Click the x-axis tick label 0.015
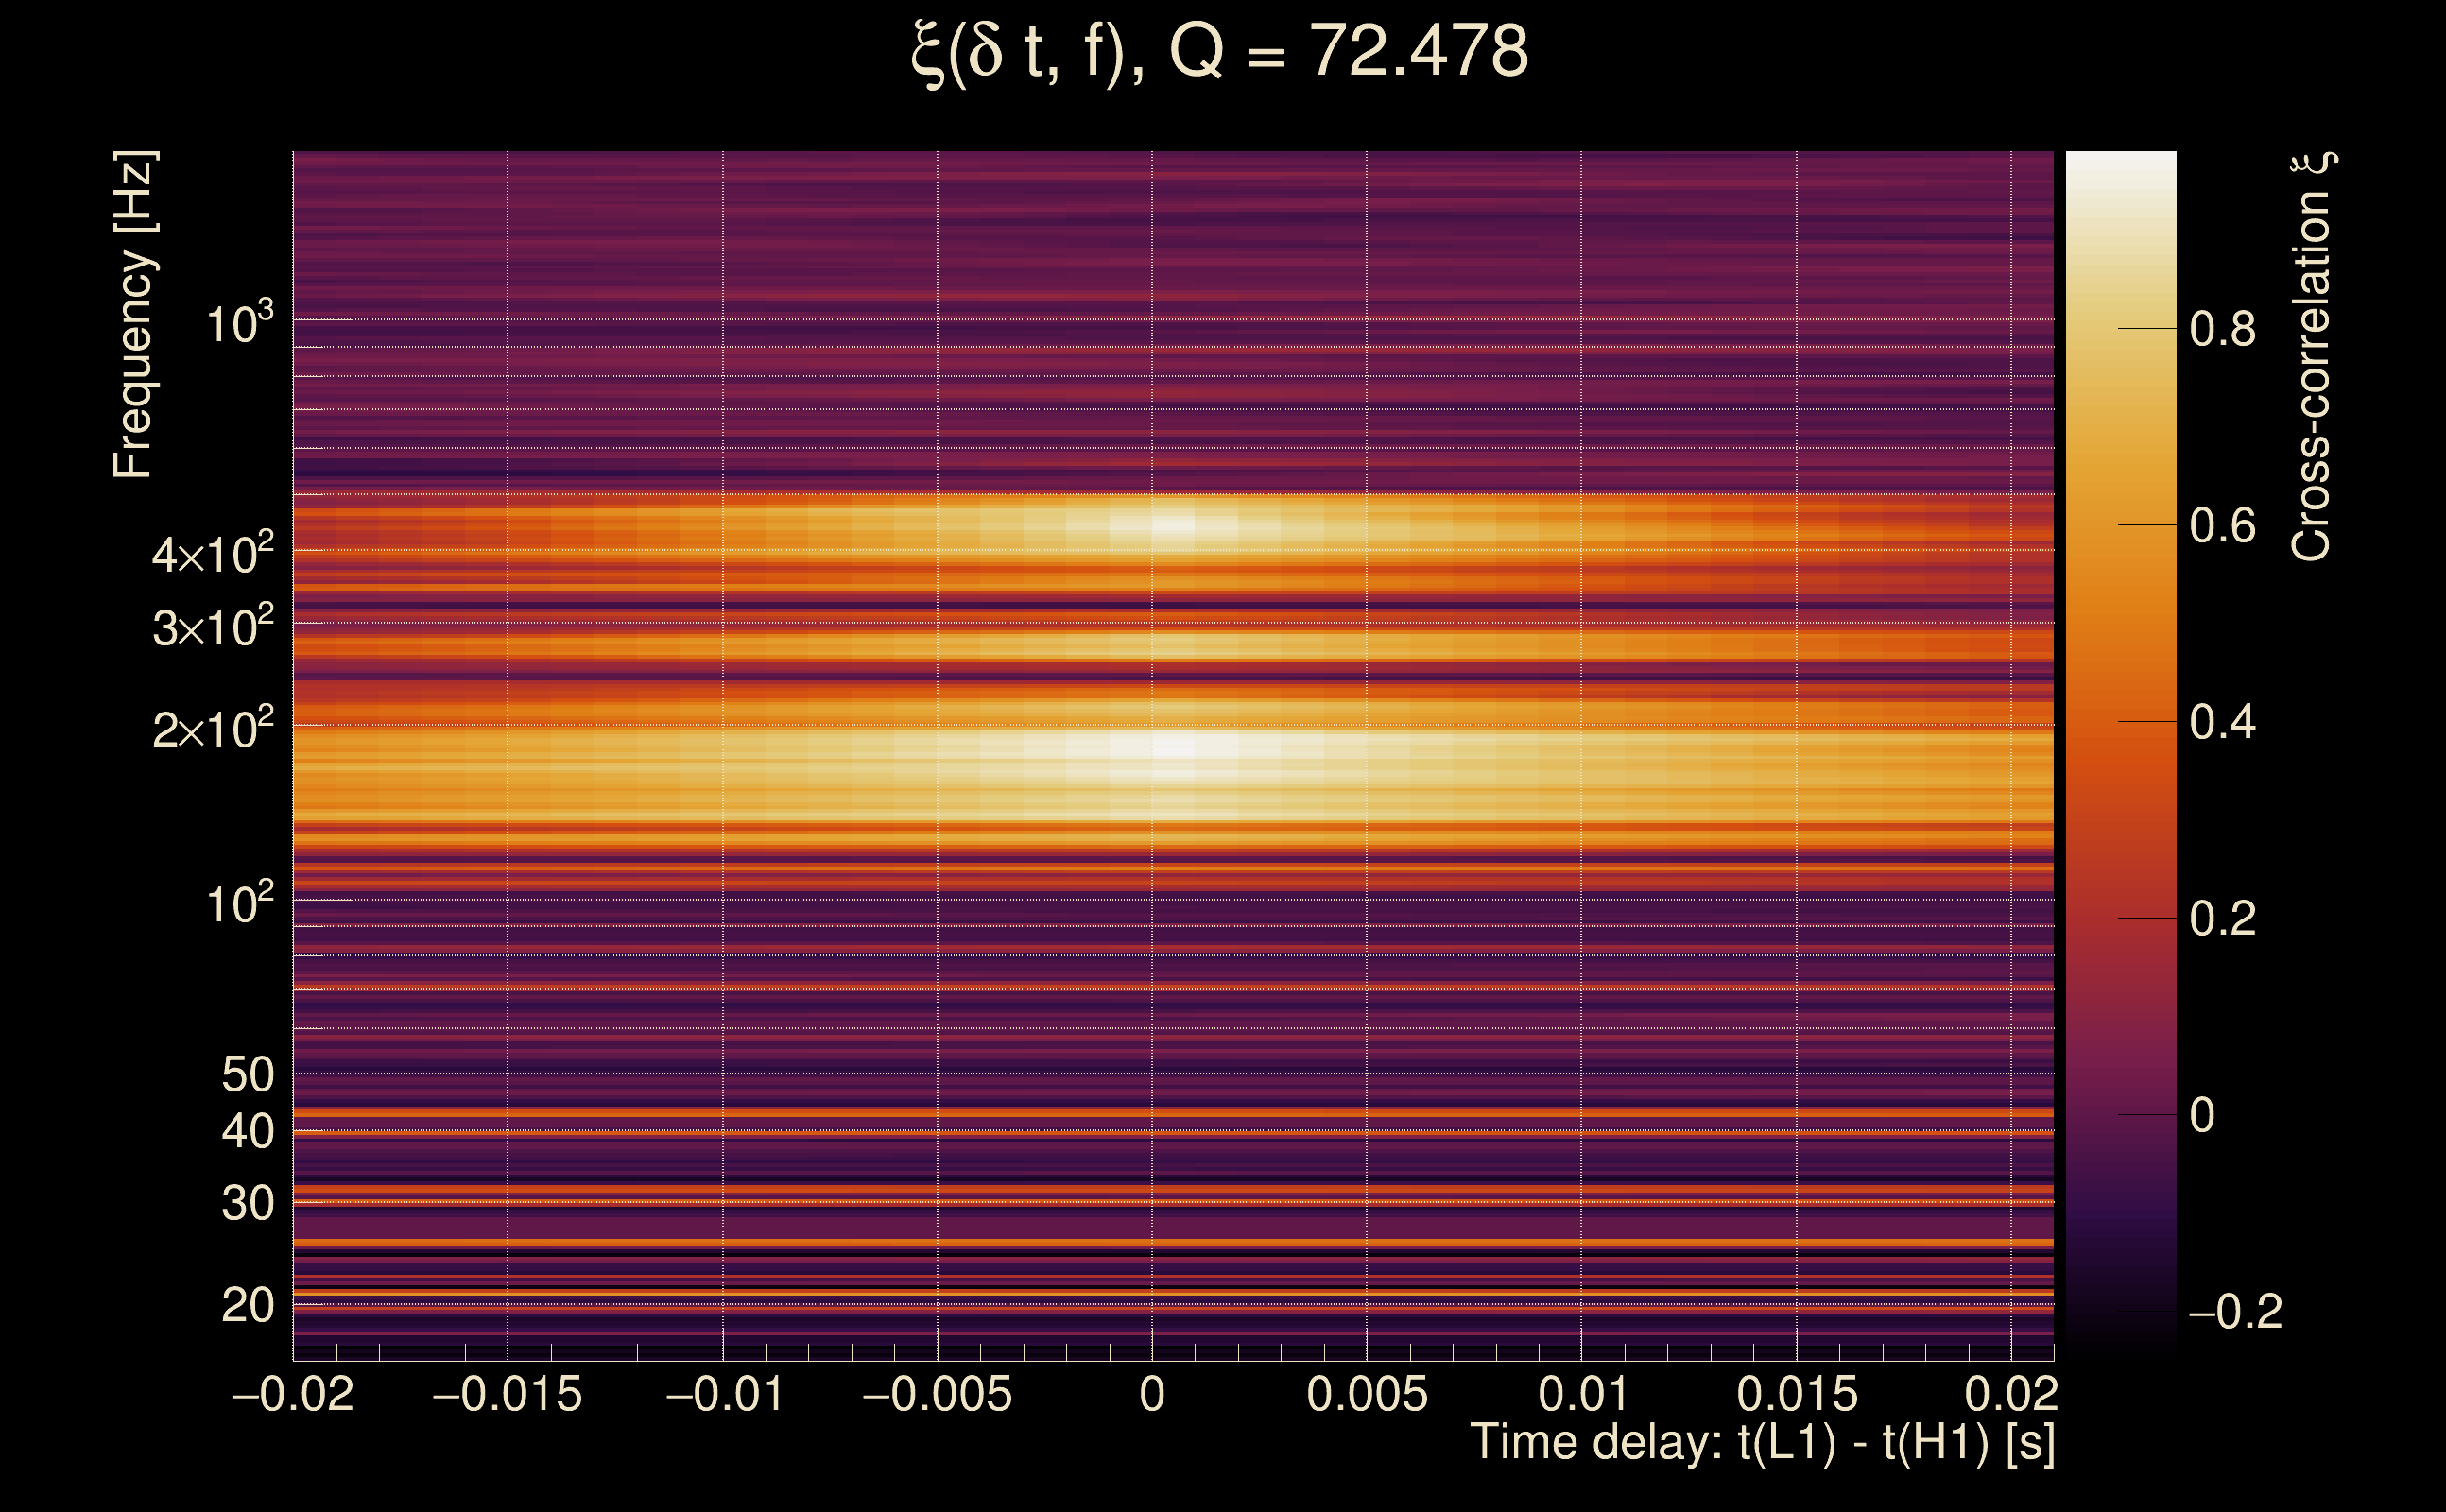The height and width of the screenshot is (1512, 2446). pyautogui.click(x=1796, y=1394)
